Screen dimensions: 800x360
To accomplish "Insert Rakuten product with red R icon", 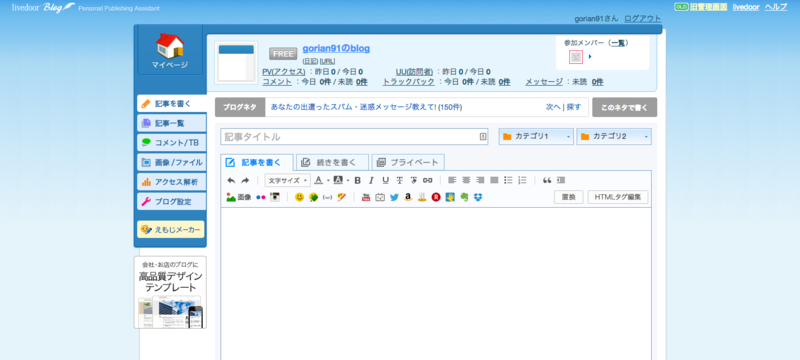I will 436,197.
